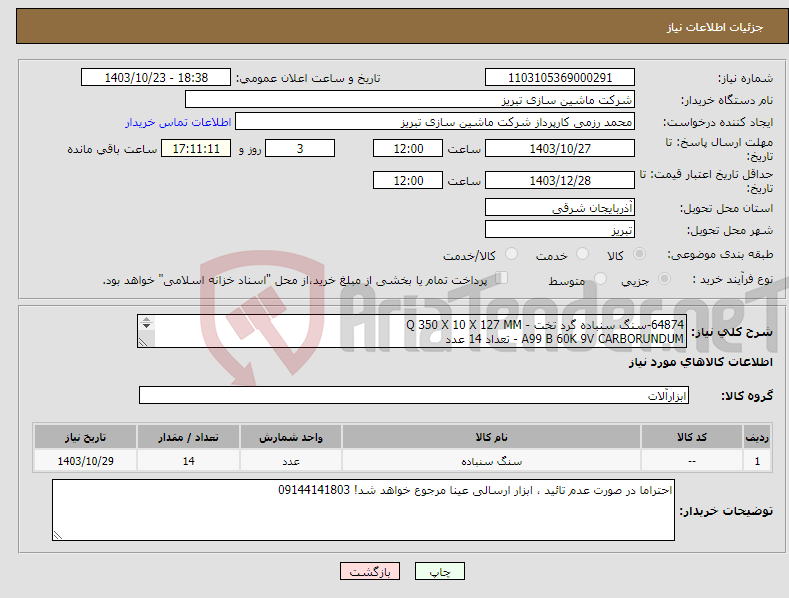789x598 pixels.
Task: Open buyer contact info link اطلاعات تماس خریدار
Action: 178,122
